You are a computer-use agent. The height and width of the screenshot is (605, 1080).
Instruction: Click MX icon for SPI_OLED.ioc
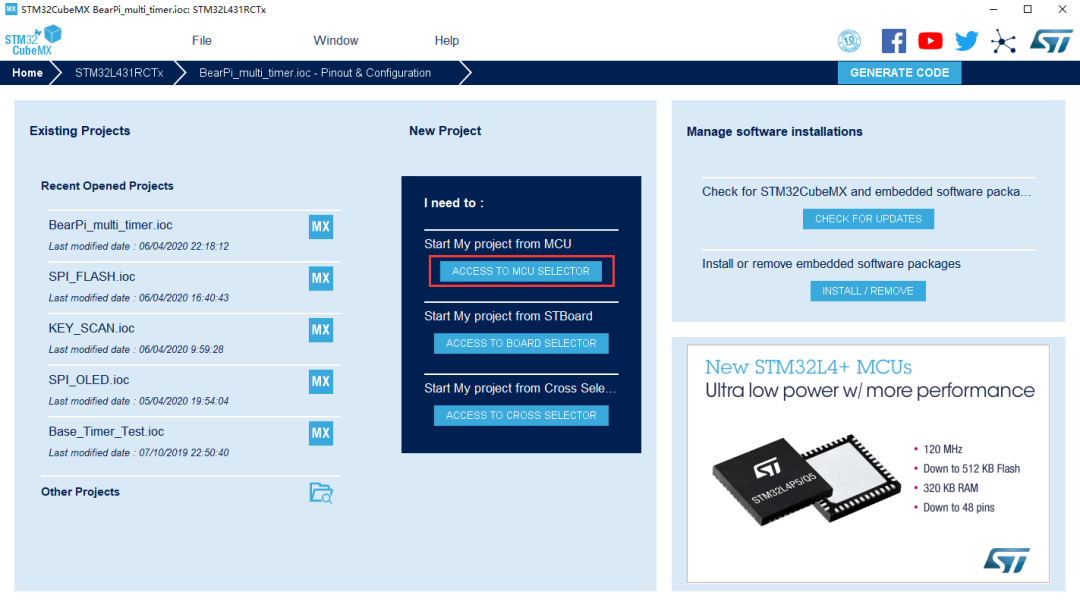pyautogui.click(x=320, y=381)
